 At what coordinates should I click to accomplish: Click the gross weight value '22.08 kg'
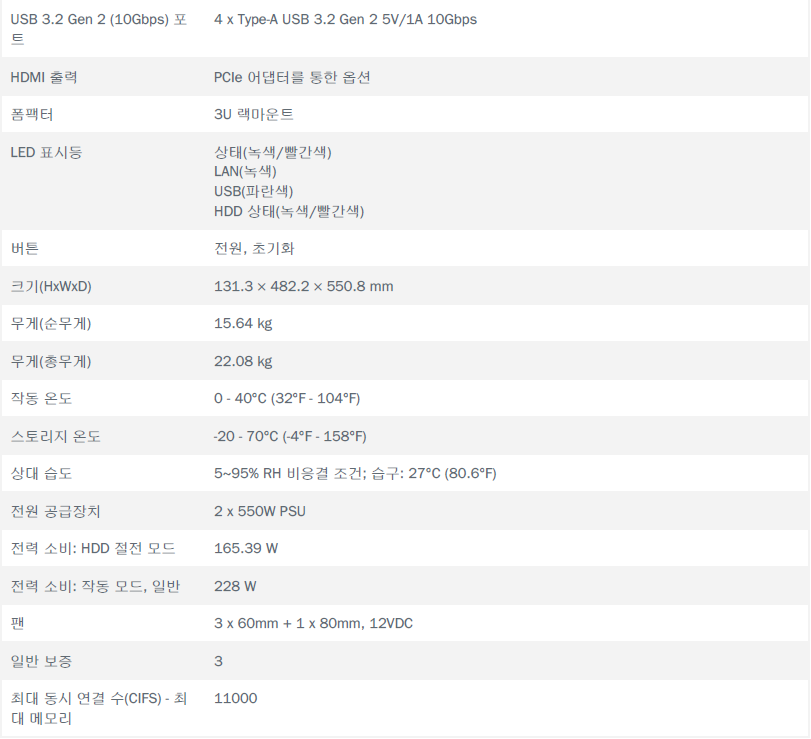point(243,361)
